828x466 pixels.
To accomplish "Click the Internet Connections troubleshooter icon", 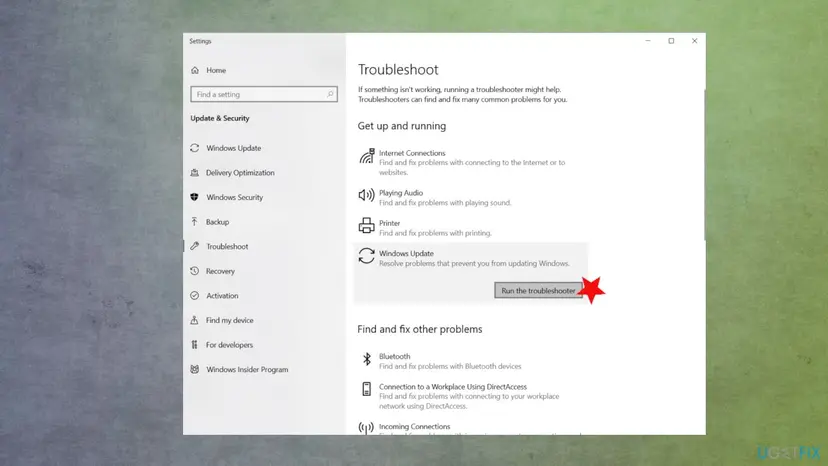I will pyautogui.click(x=366, y=156).
